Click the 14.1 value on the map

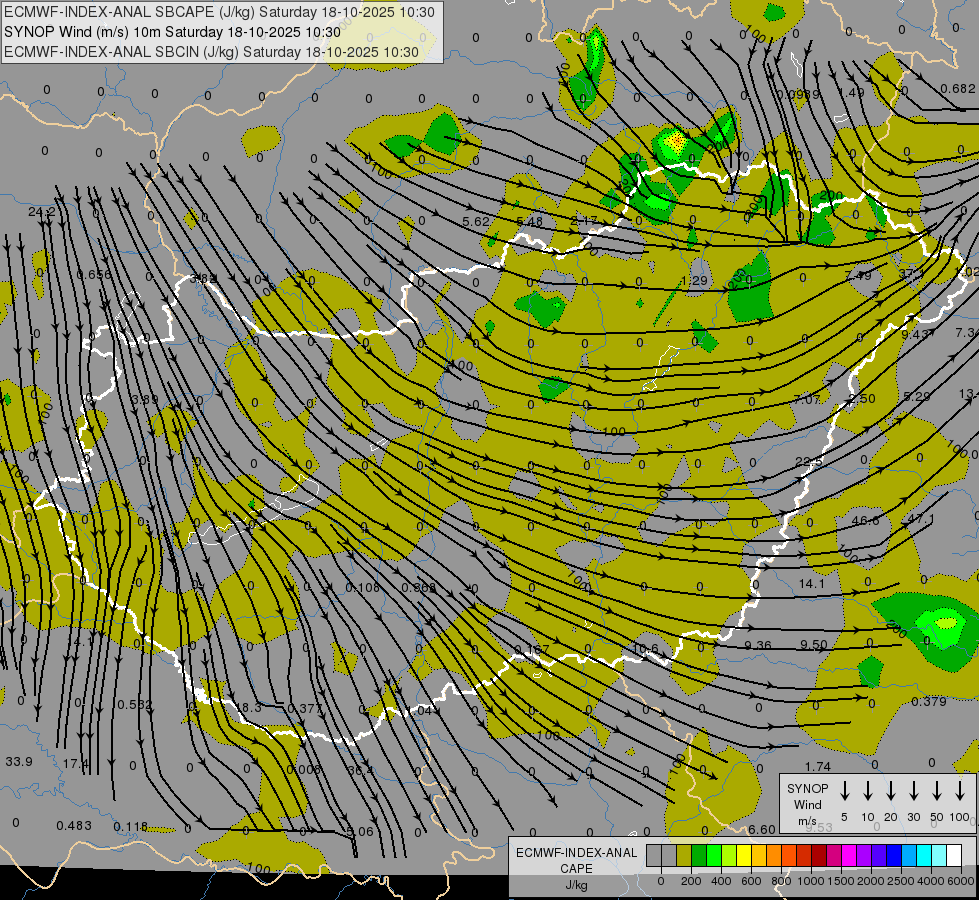pyautogui.click(x=812, y=584)
